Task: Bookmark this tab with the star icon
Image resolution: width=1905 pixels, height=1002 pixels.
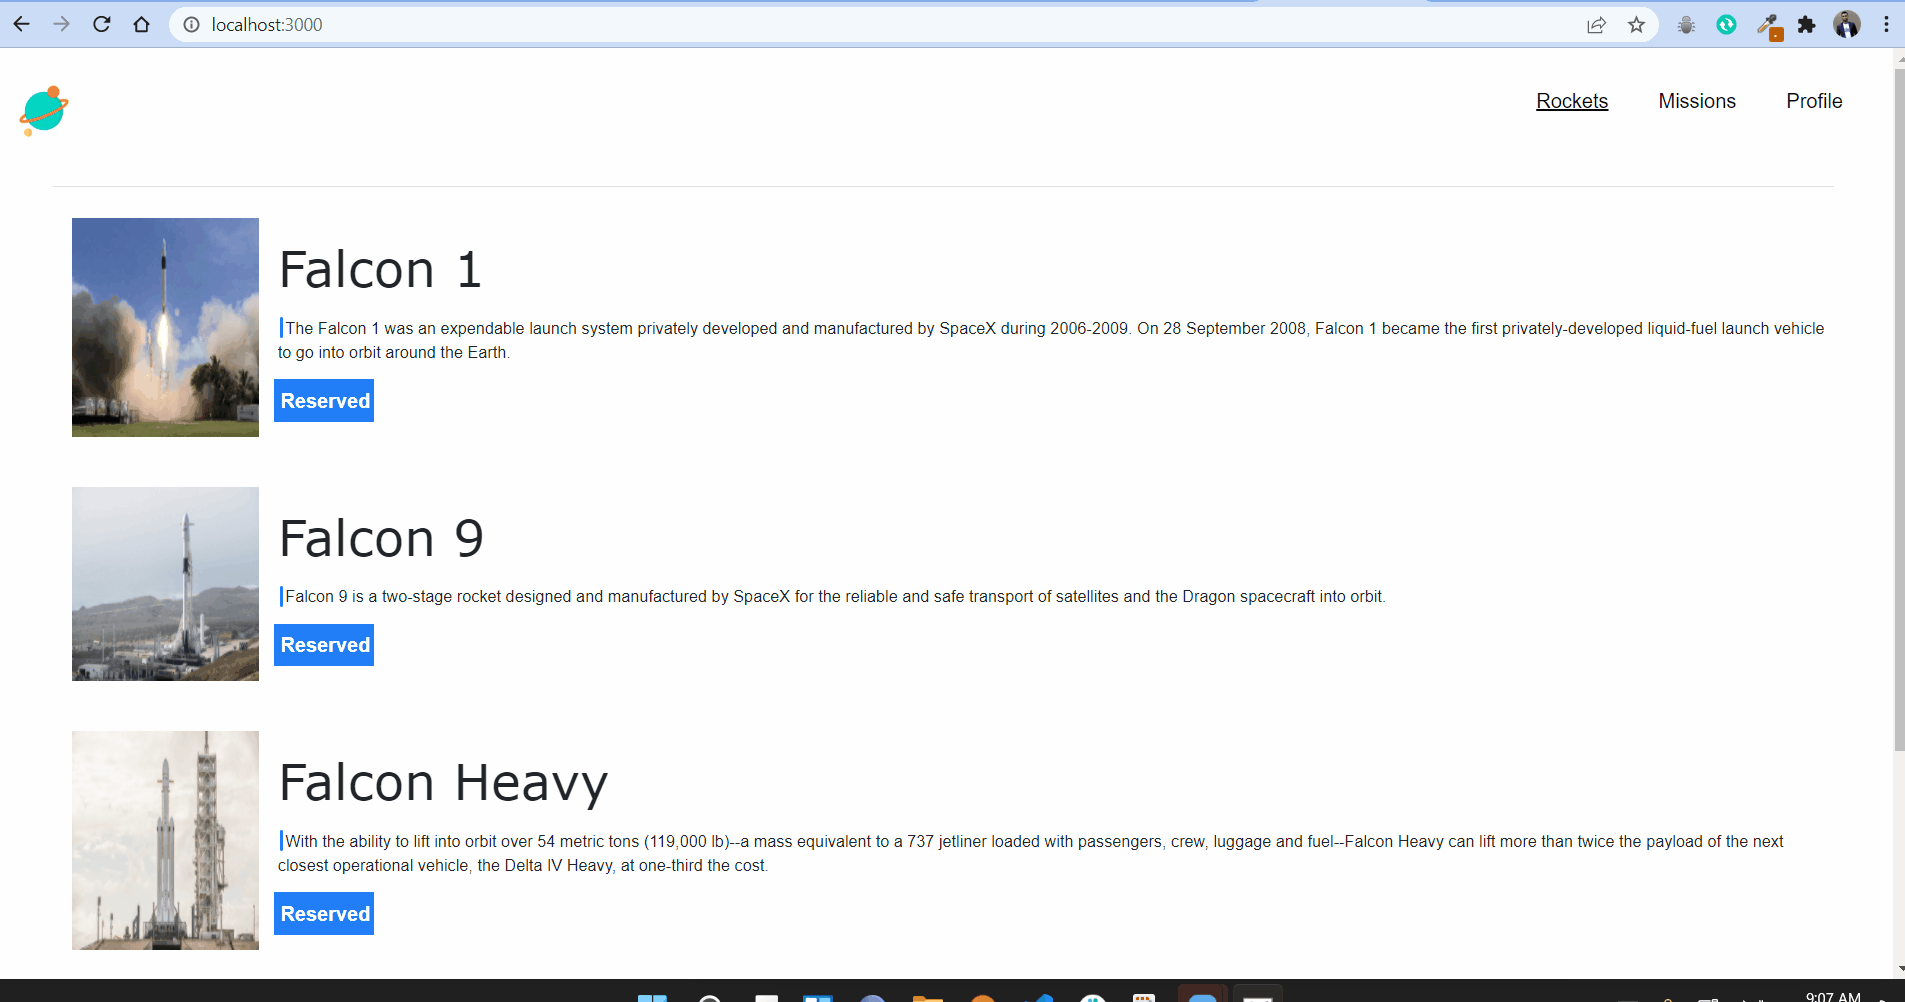Action: pos(1636,25)
